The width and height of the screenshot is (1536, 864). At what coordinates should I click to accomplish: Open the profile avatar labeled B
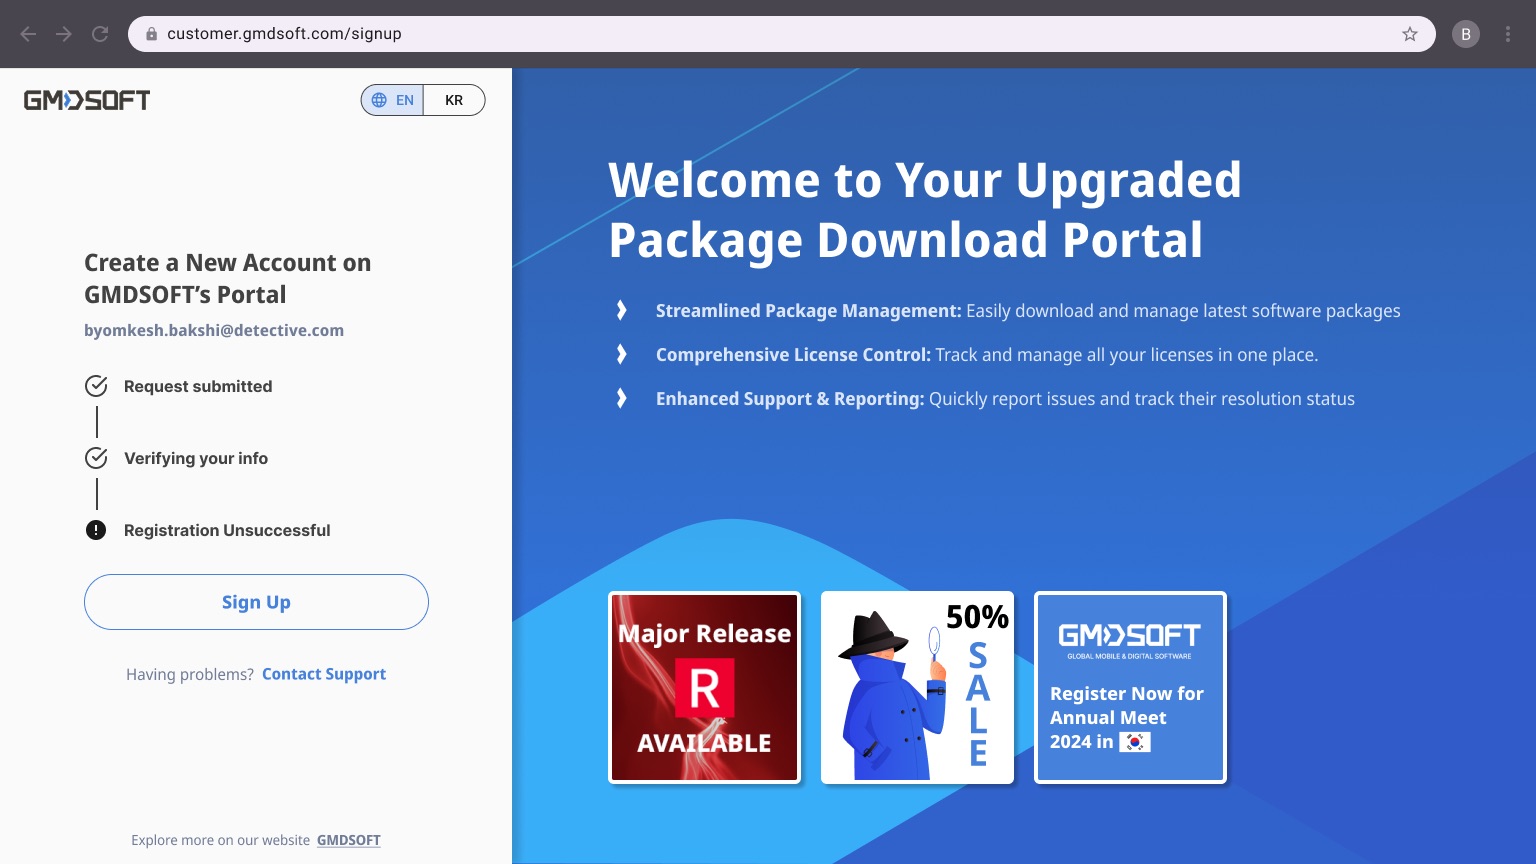tap(1466, 34)
